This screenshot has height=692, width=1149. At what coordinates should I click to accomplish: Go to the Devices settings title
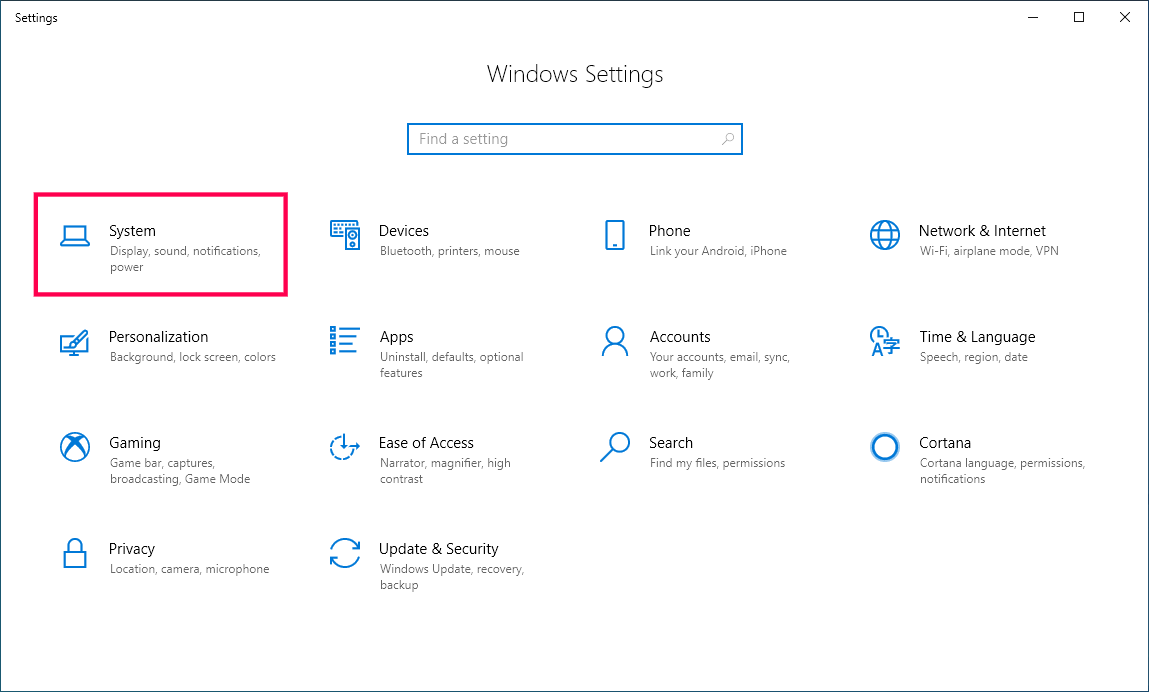[x=404, y=231]
